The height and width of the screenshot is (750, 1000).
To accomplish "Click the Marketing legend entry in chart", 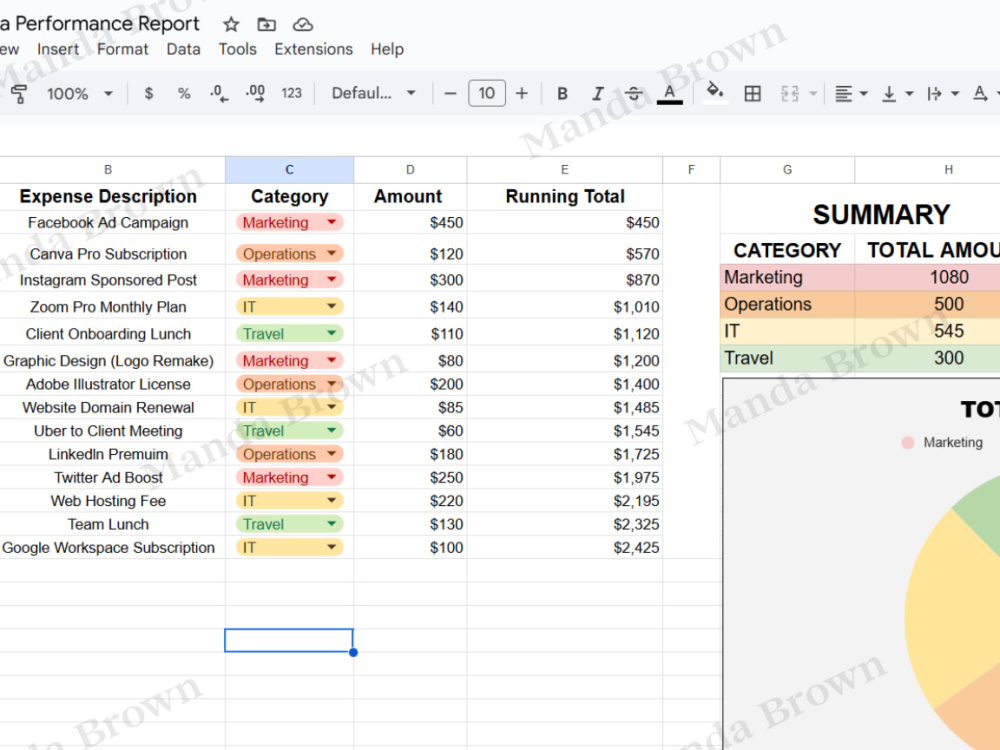I will click(942, 442).
